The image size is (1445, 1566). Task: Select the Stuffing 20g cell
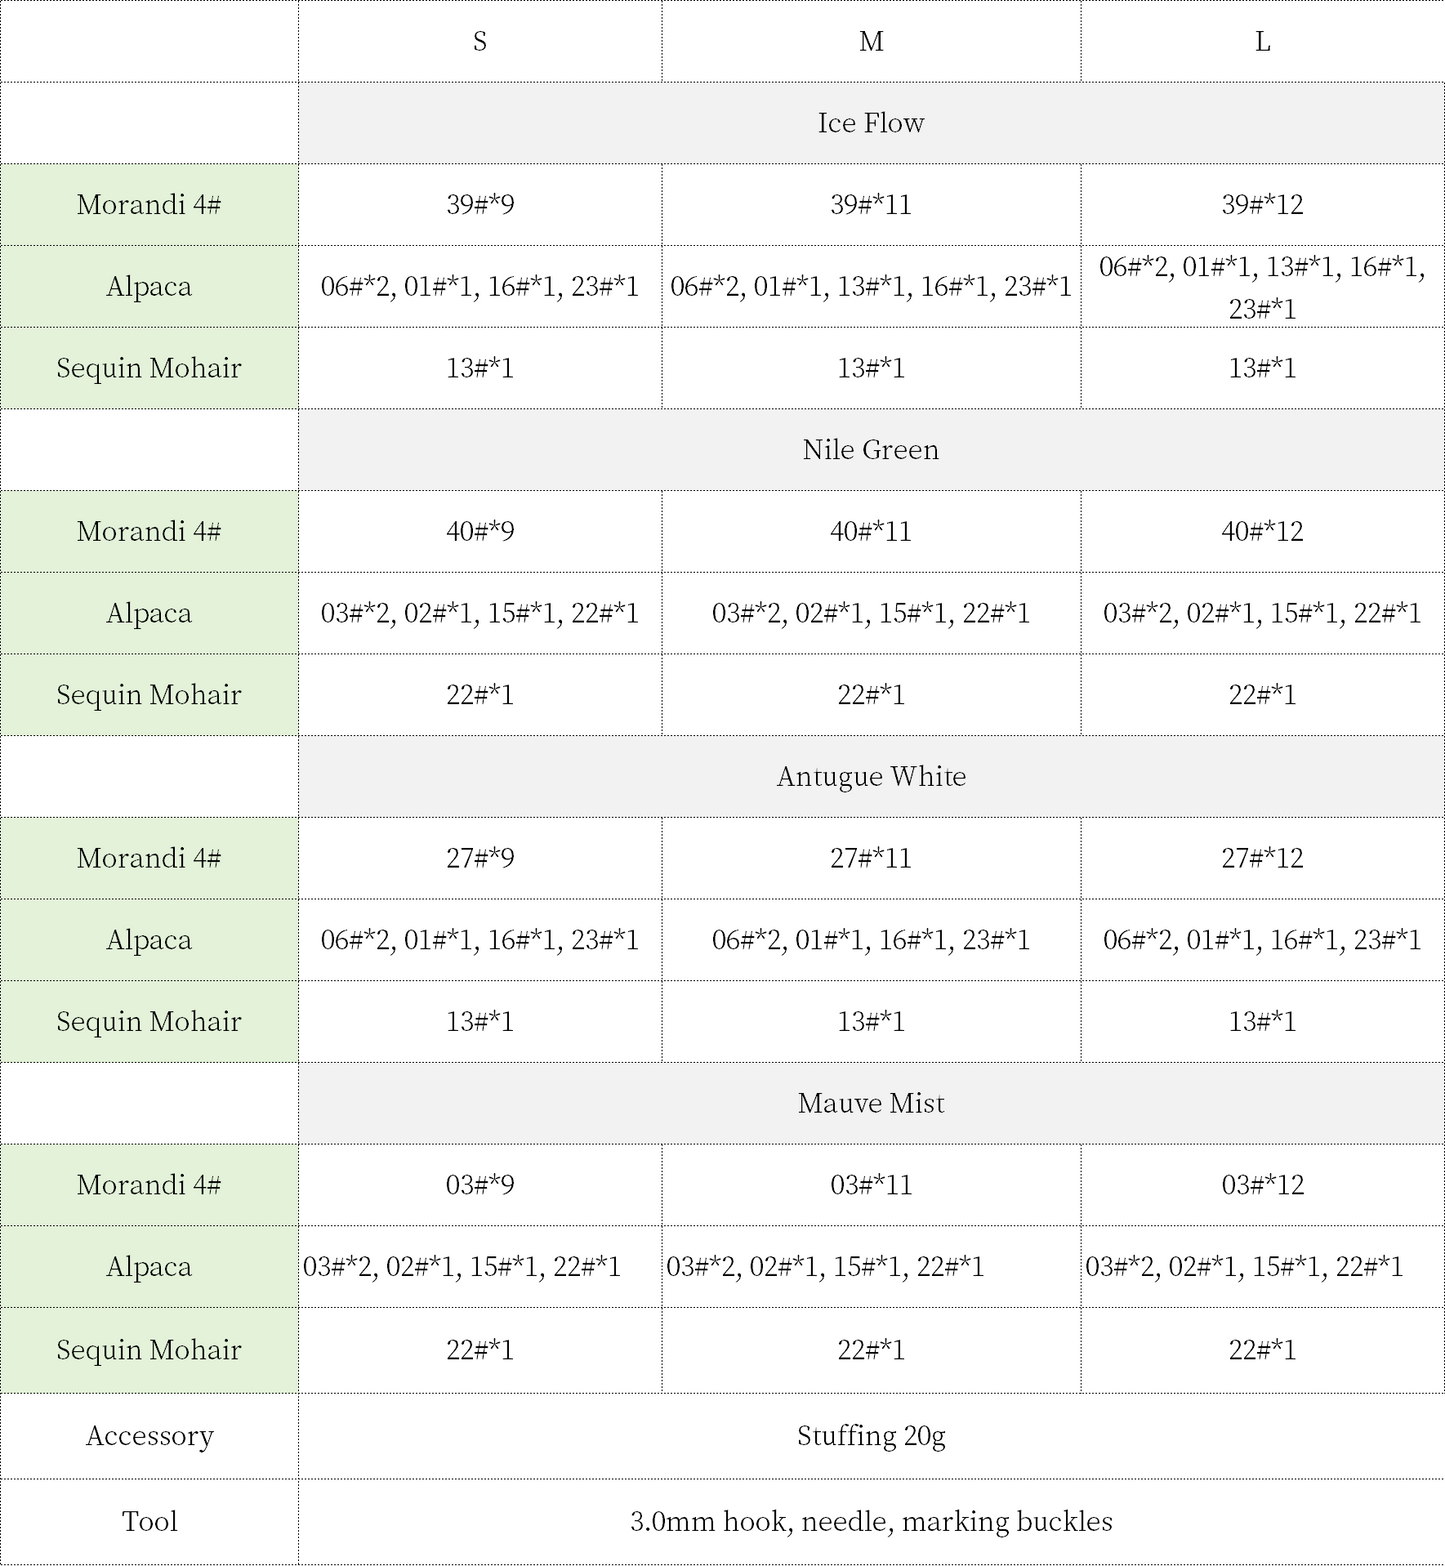[871, 1436]
